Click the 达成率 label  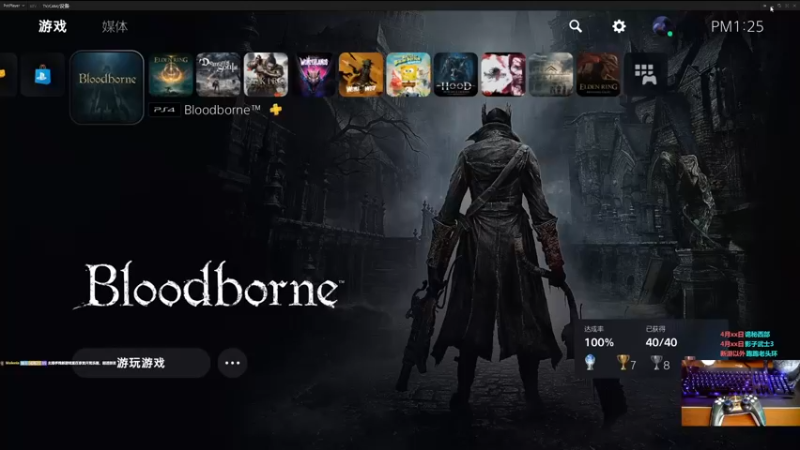click(594, 329)
